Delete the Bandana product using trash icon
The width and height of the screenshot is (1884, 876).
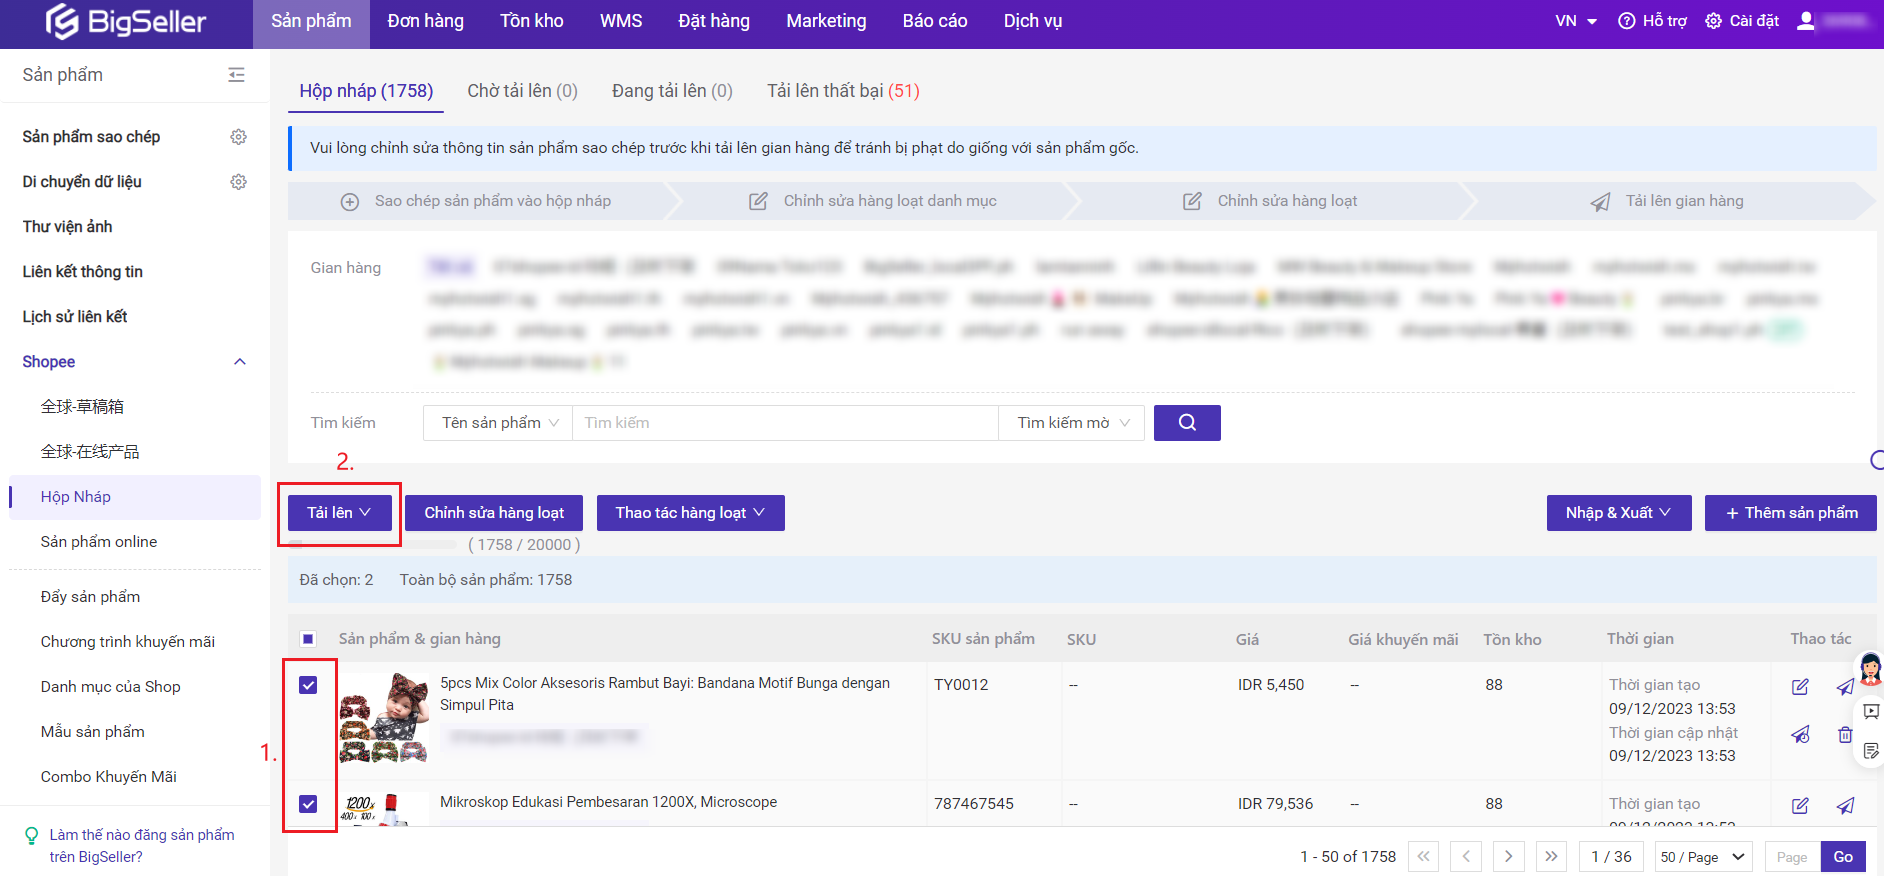point(1845,735)
